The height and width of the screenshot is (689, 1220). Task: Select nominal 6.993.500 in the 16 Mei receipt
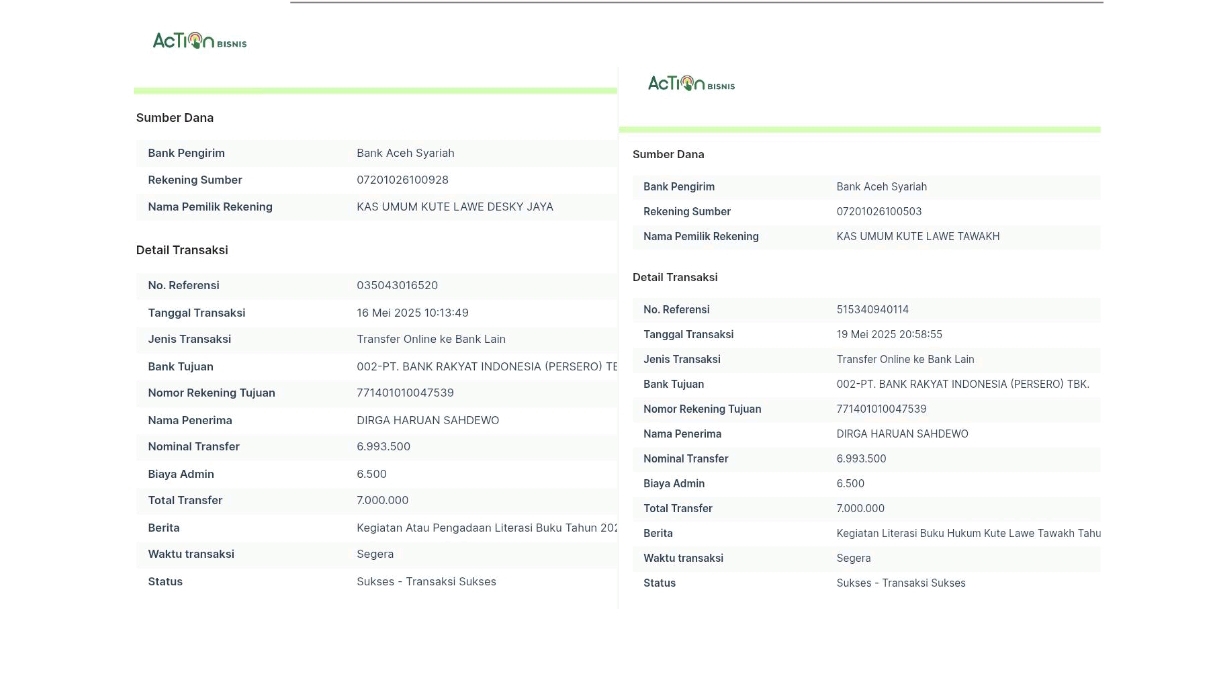point(384,447)
